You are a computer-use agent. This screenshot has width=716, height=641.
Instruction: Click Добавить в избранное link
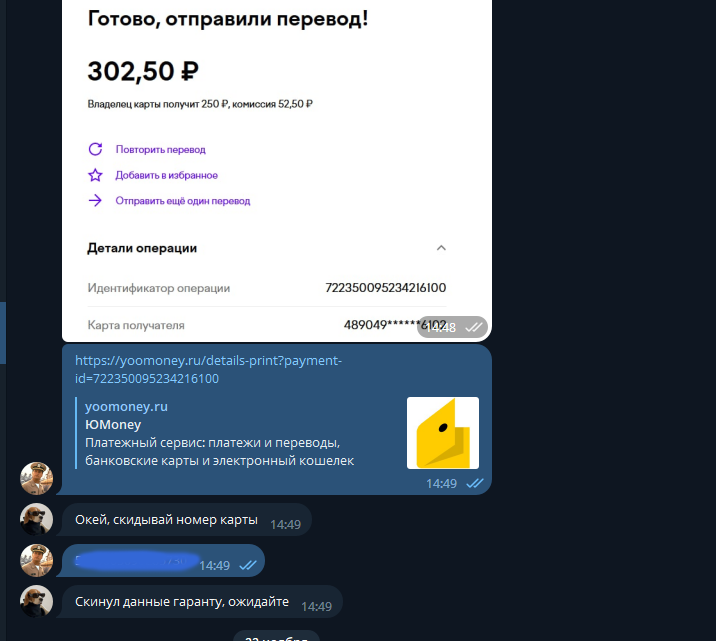coord(166,175)
